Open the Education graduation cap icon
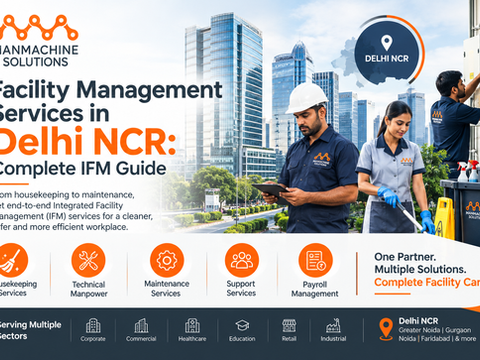 (x=242, y=325)
